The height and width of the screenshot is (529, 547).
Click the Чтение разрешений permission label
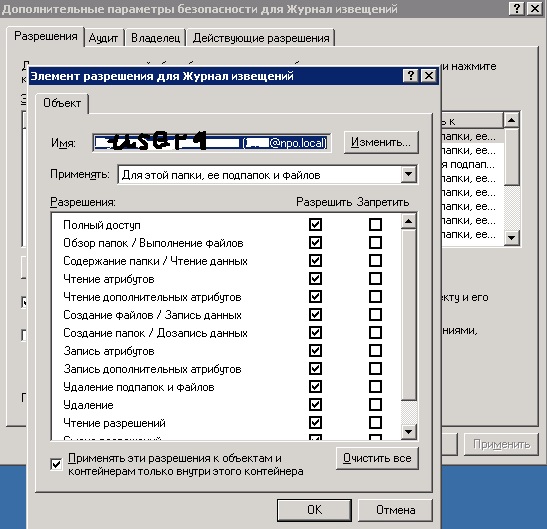click(114, 423)
